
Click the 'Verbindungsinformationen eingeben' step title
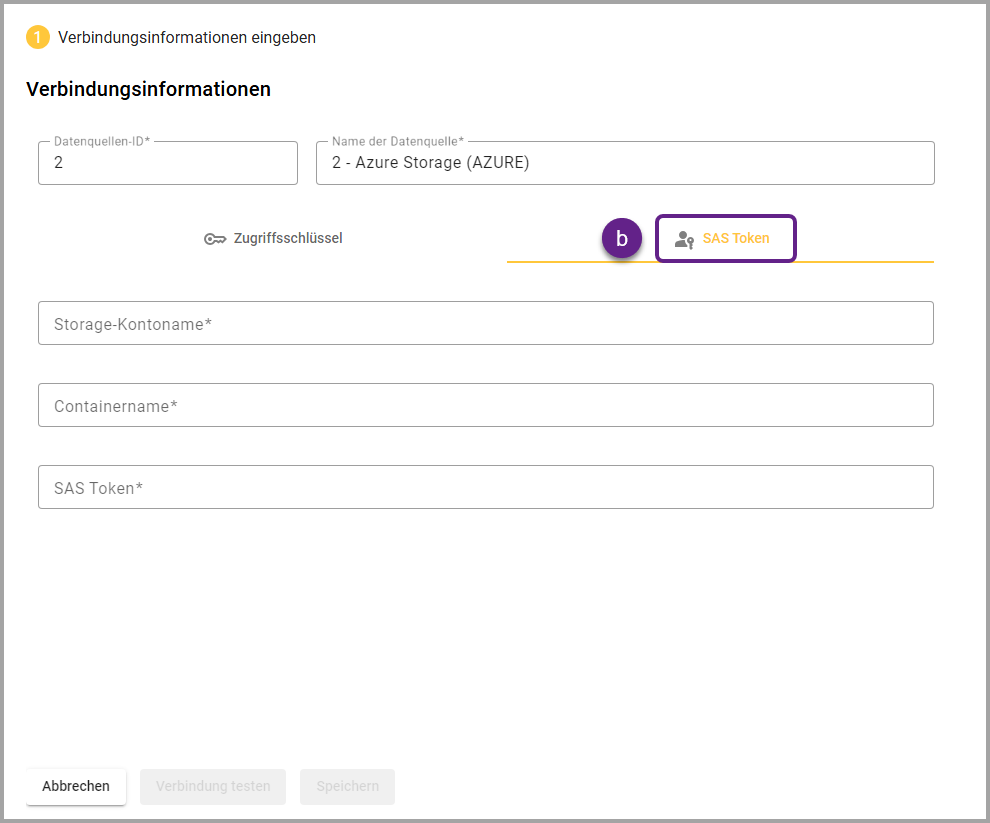[187, 37]
